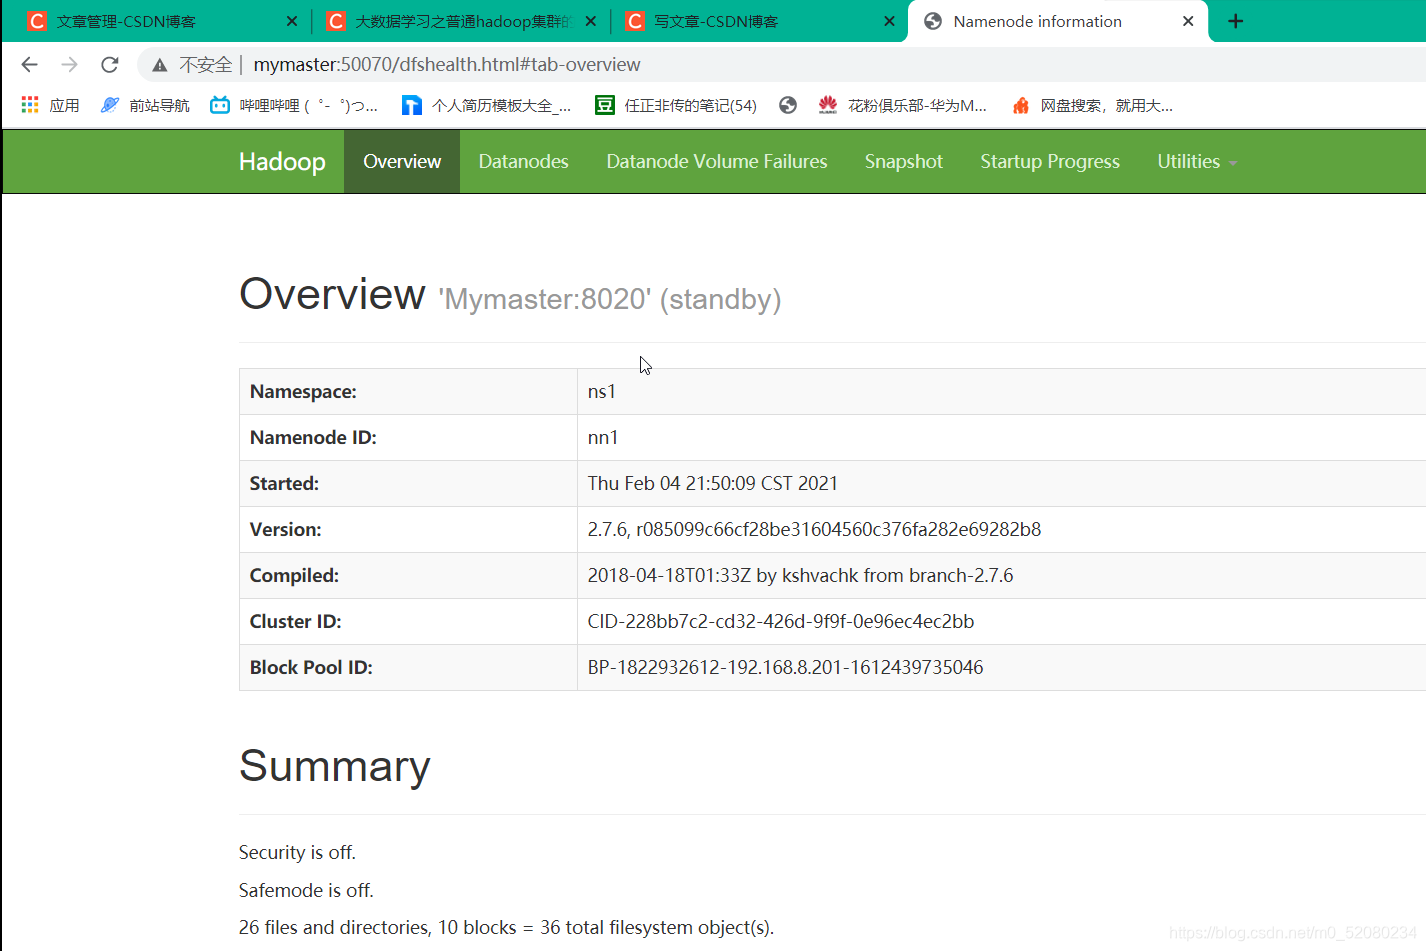This screenshot has width=1426, height=951.
Task: Open the 任正非传的笔记(54) bookmark
Action: tap(676, 105)
